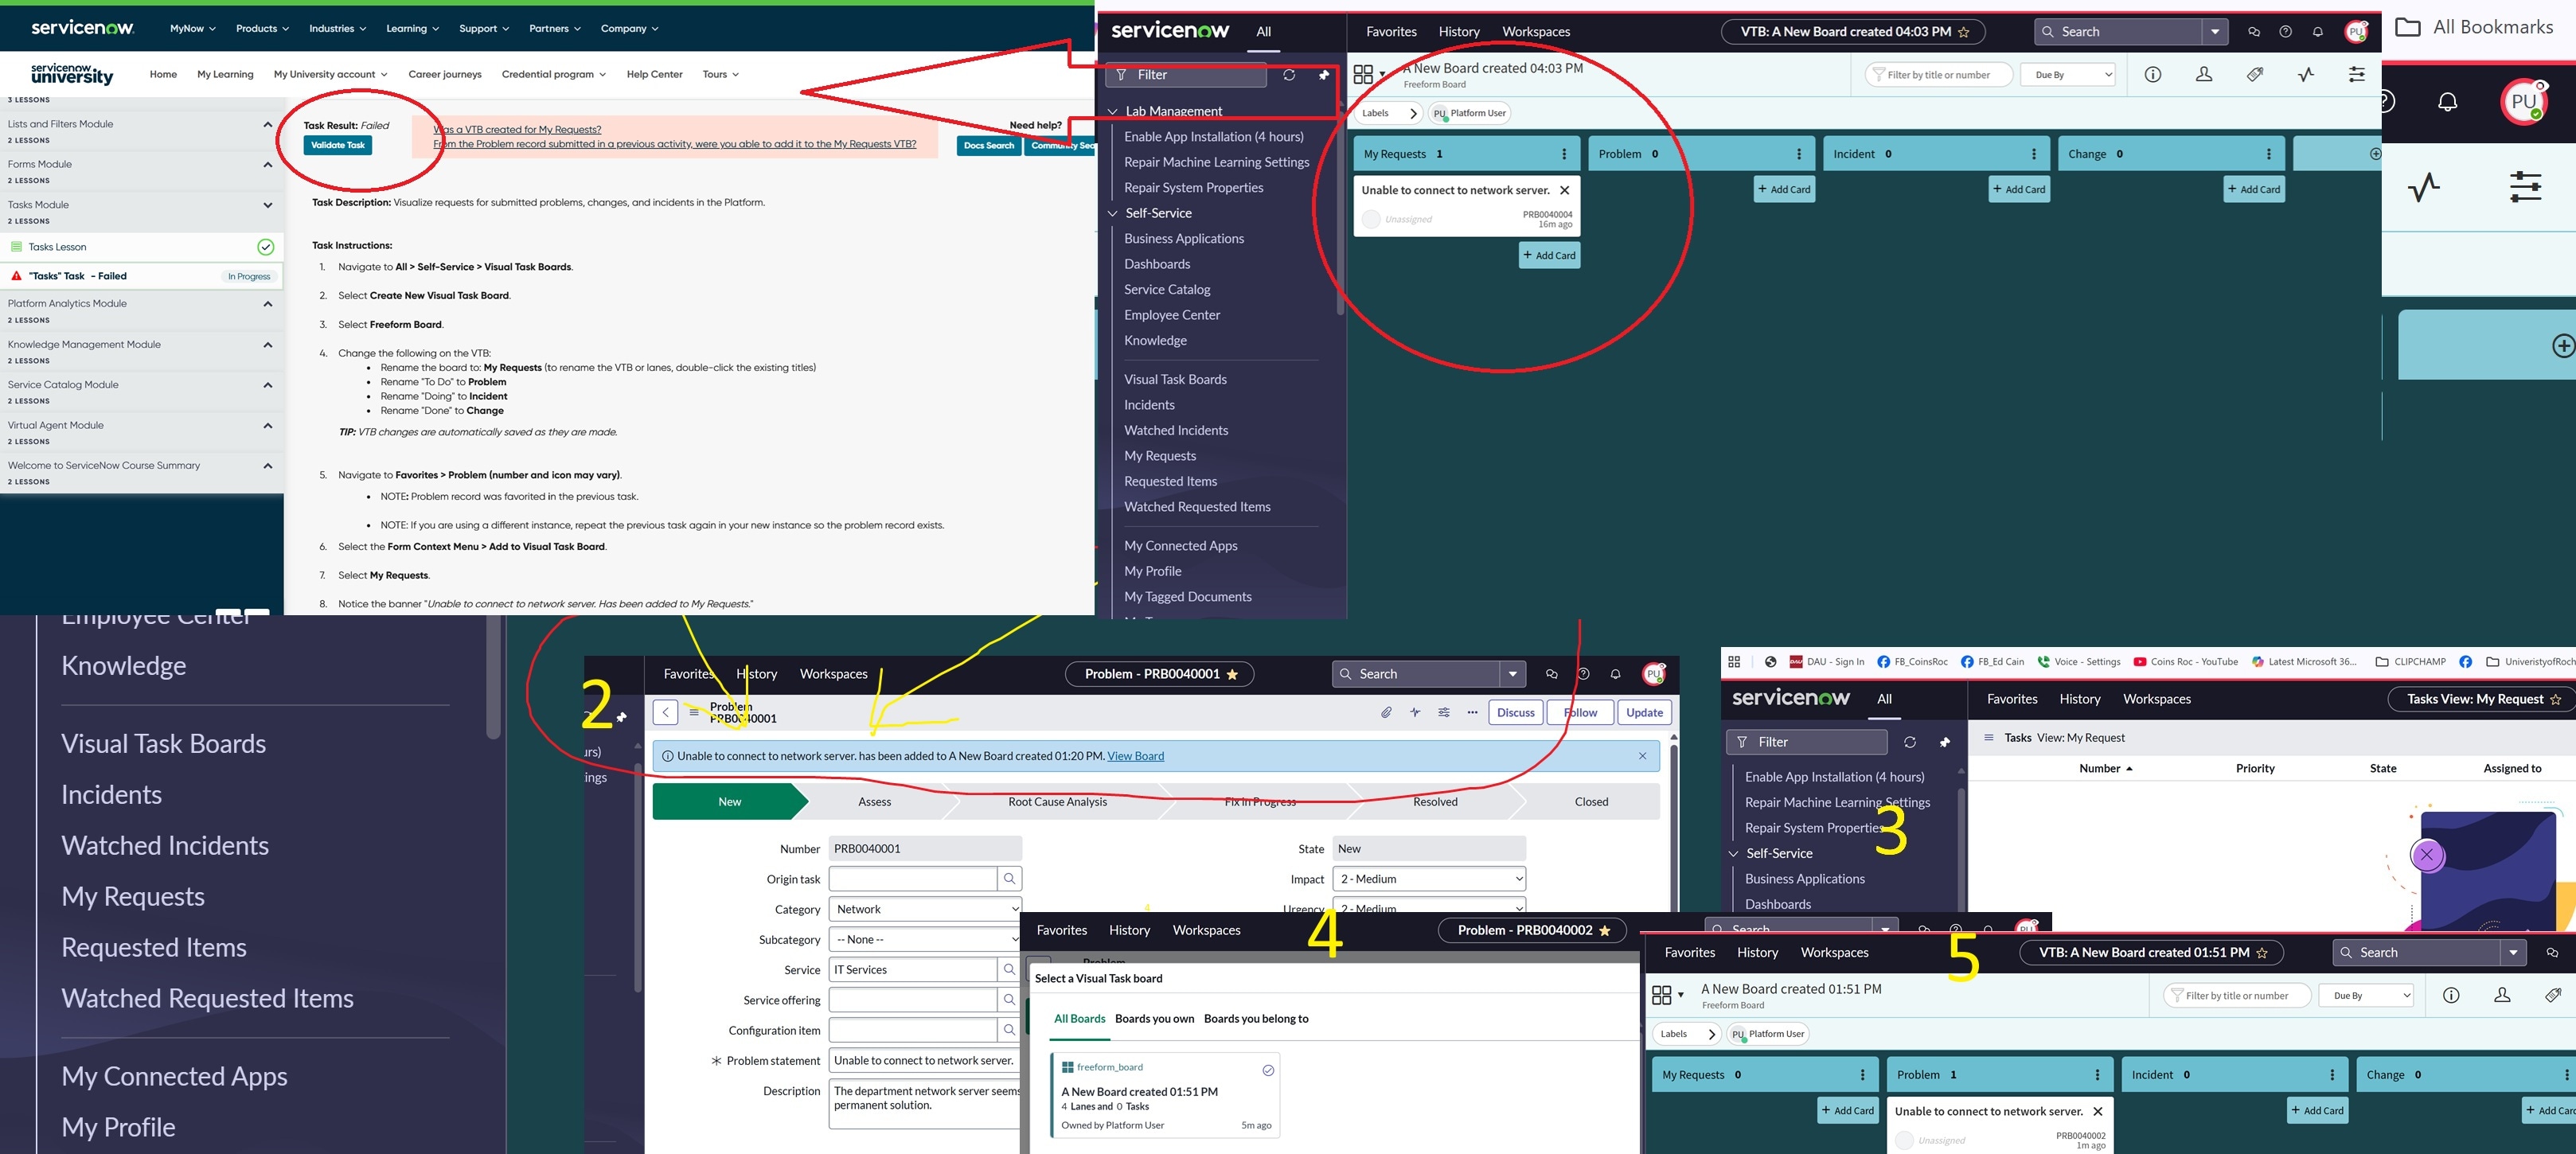Click the labels tag icon in the 04:03 PM board toolbar
The image size is (2576, 1154).
click(2255, 74)
